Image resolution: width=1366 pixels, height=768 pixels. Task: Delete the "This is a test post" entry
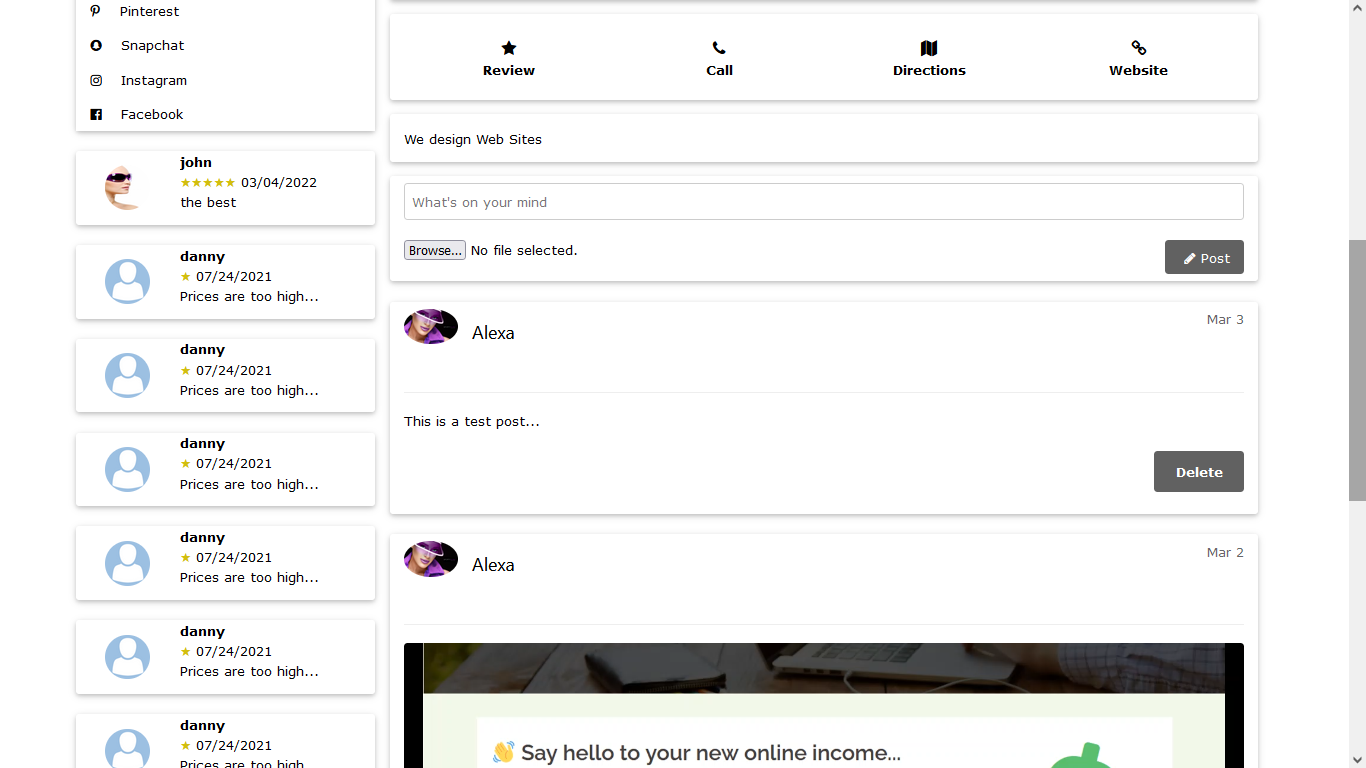click(x=1198, y=471)
